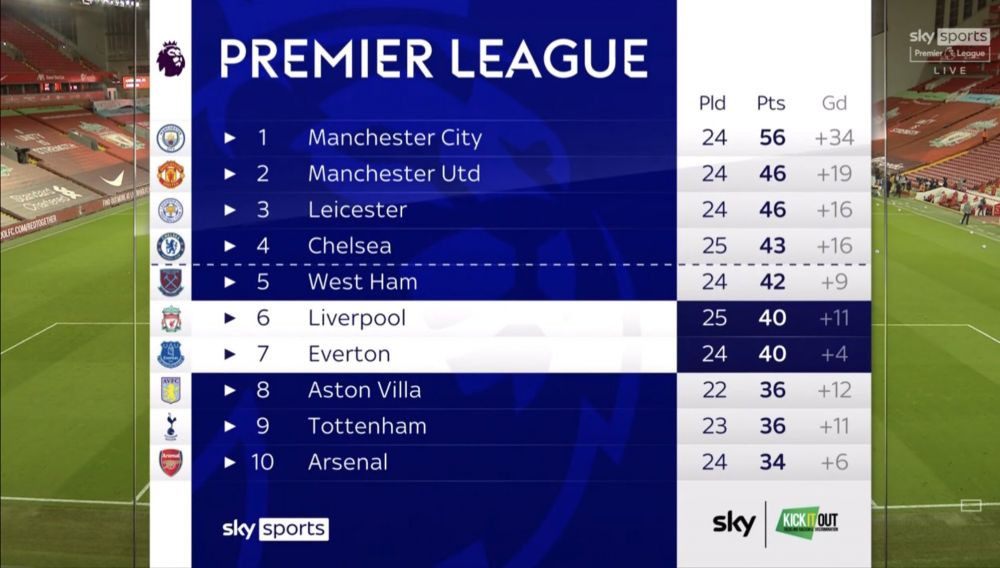Click the triangle arrow beside Arsenal
Image resolution: width=1000 pixels, height=568 pixels.
point(230,462)
